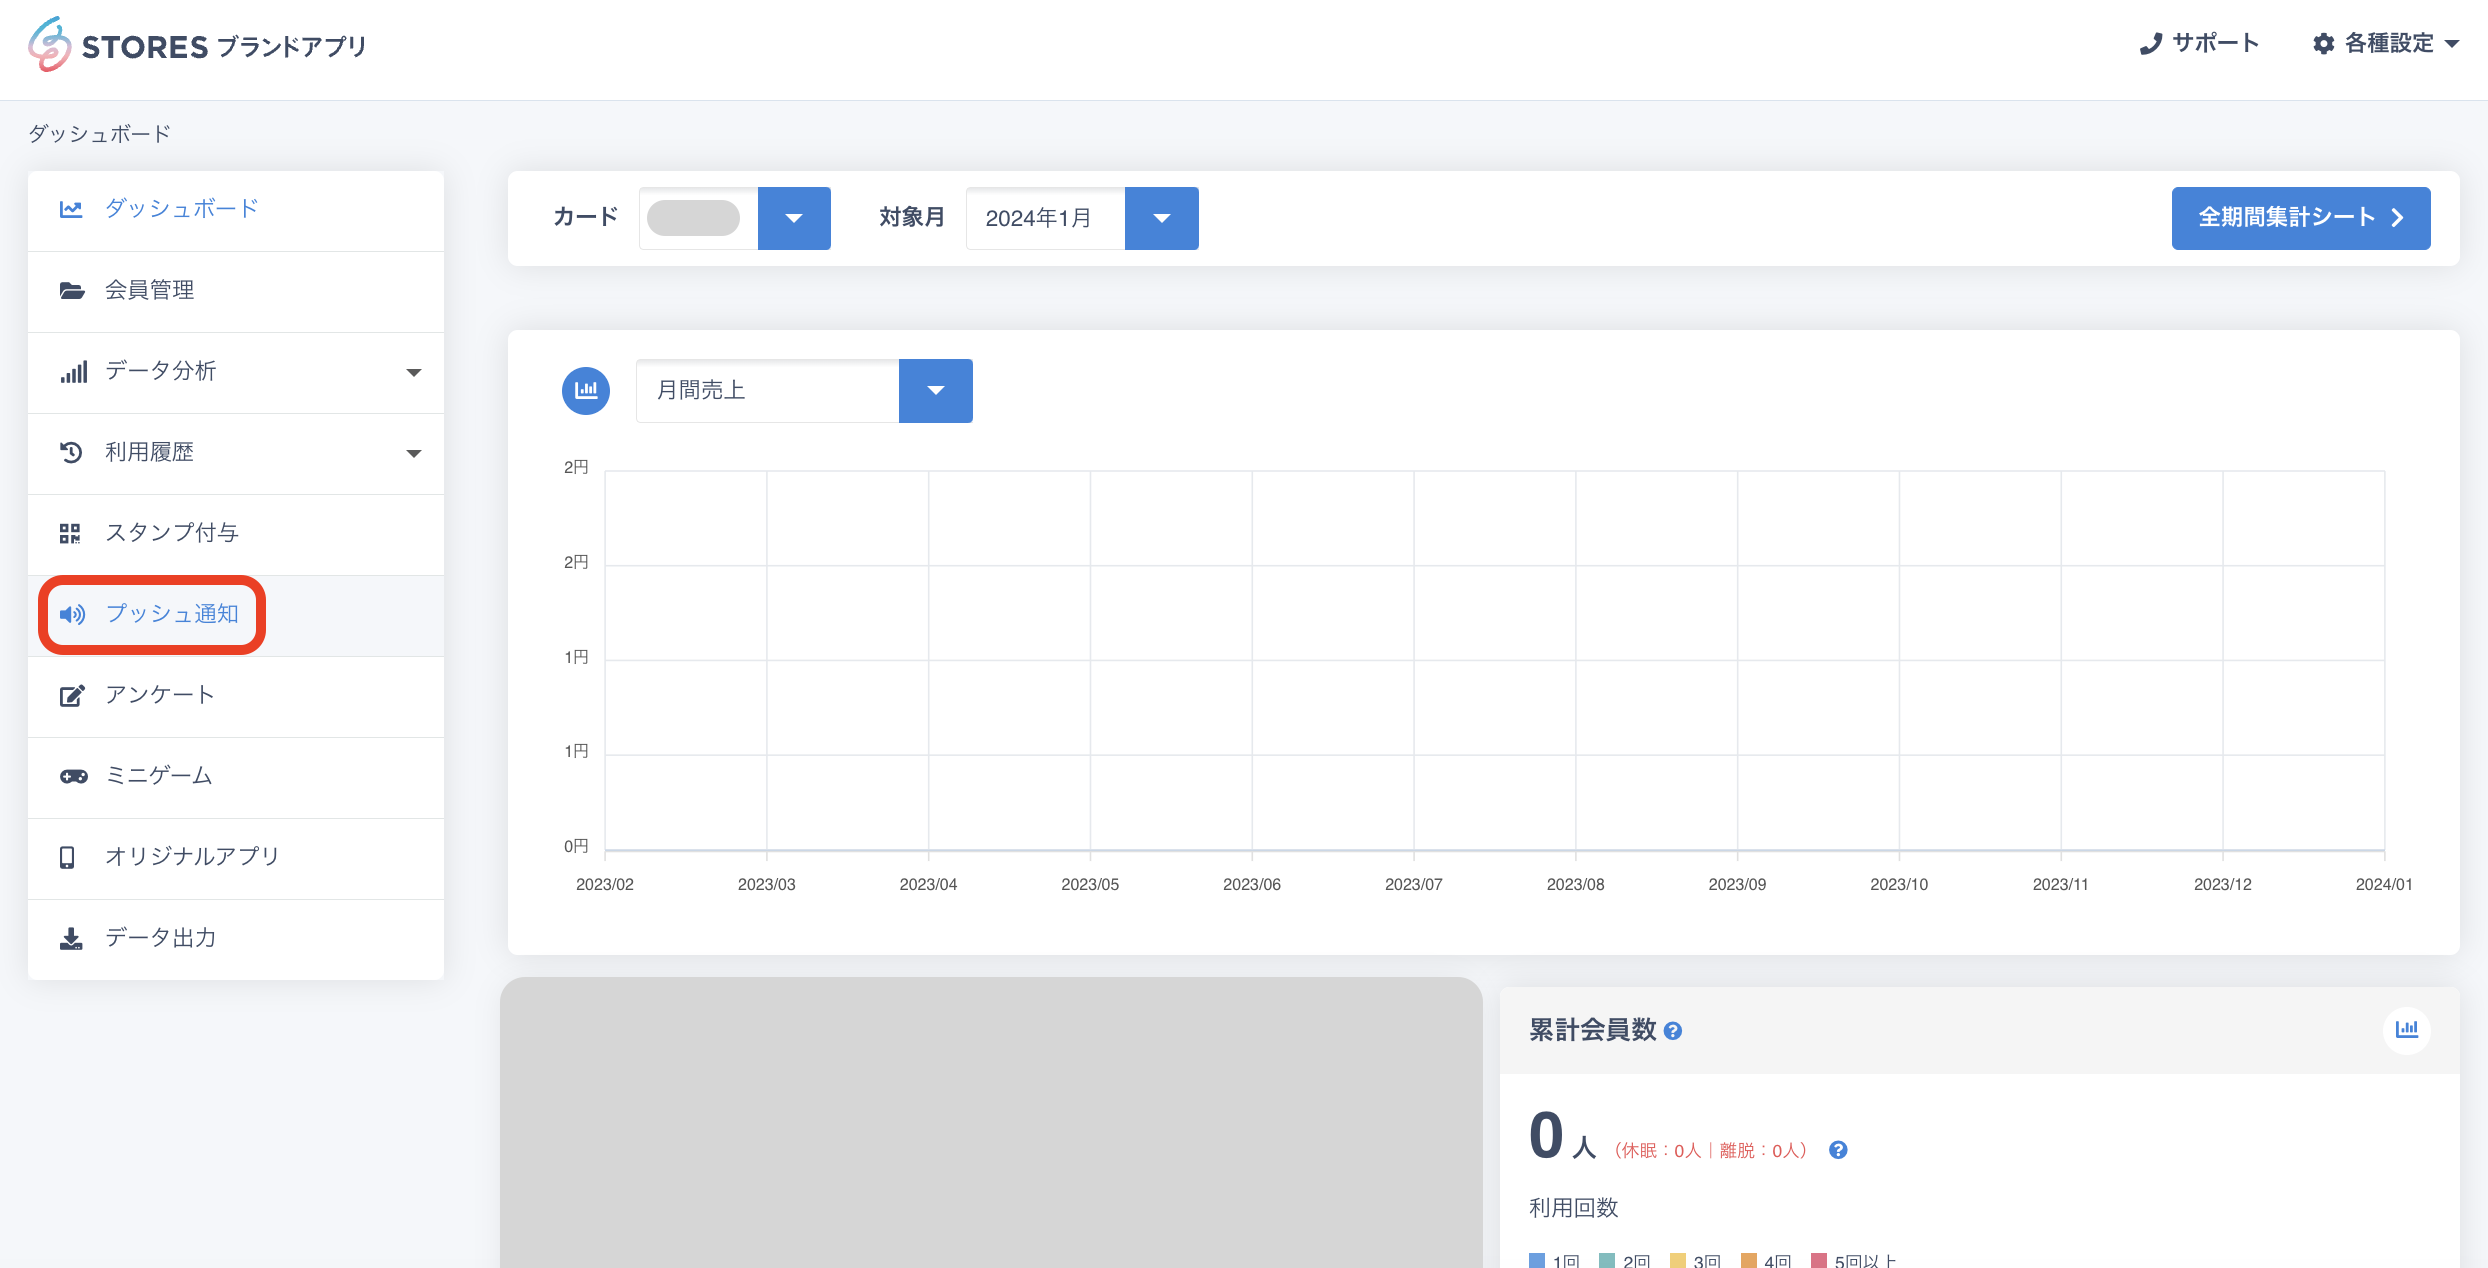Open the ダッシュボード menu item
2488x1268 pixels.
tap(236, 209)
